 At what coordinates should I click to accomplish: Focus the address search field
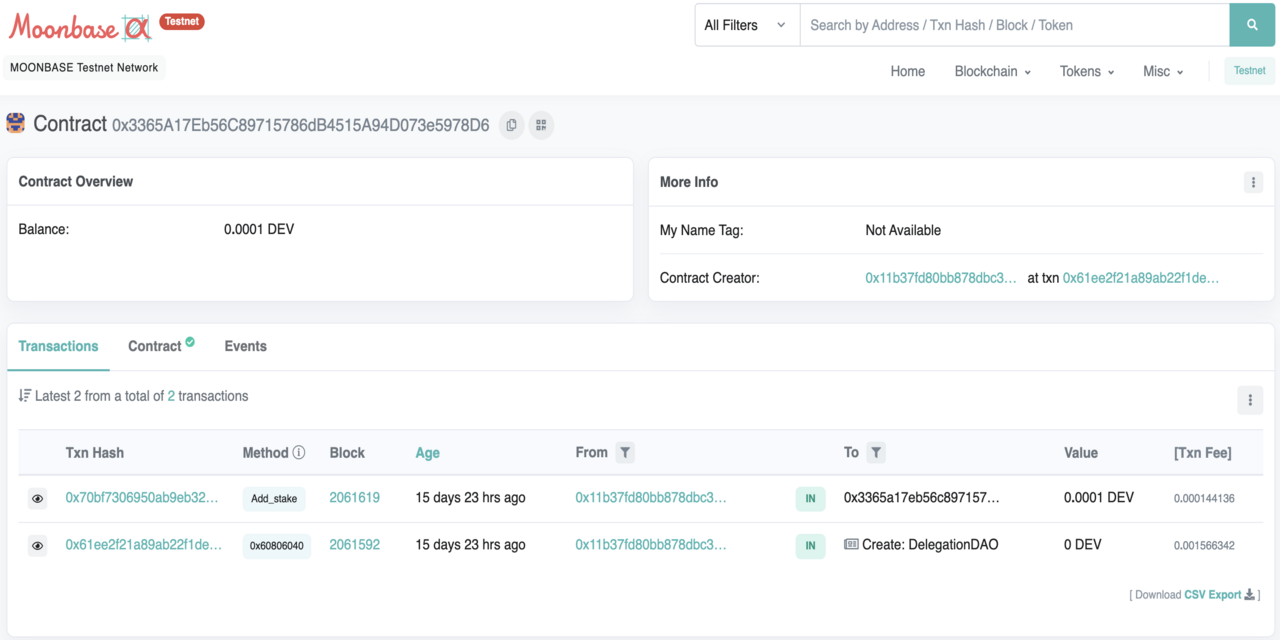point(1014,25)
